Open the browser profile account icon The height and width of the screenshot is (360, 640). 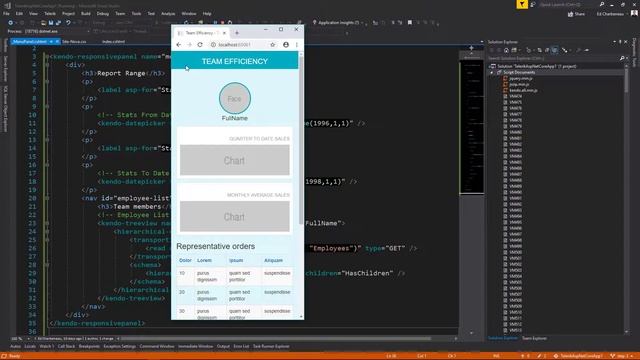click(x=286, y=44)
